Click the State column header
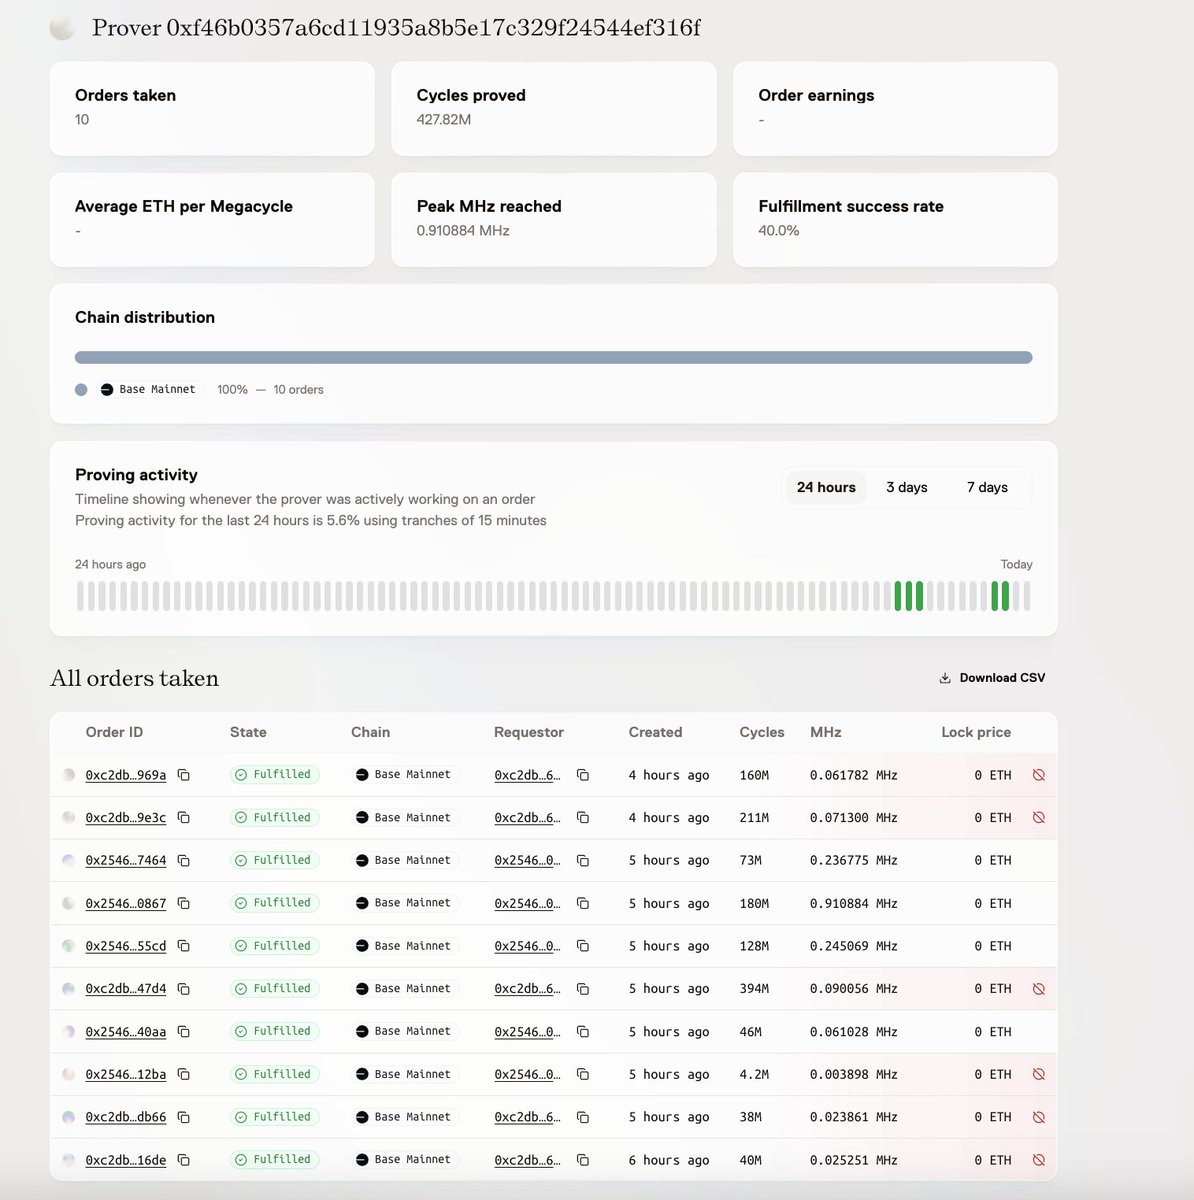Image resolution: width=1194 pixels, height=1200 pixels. [248, 732]
